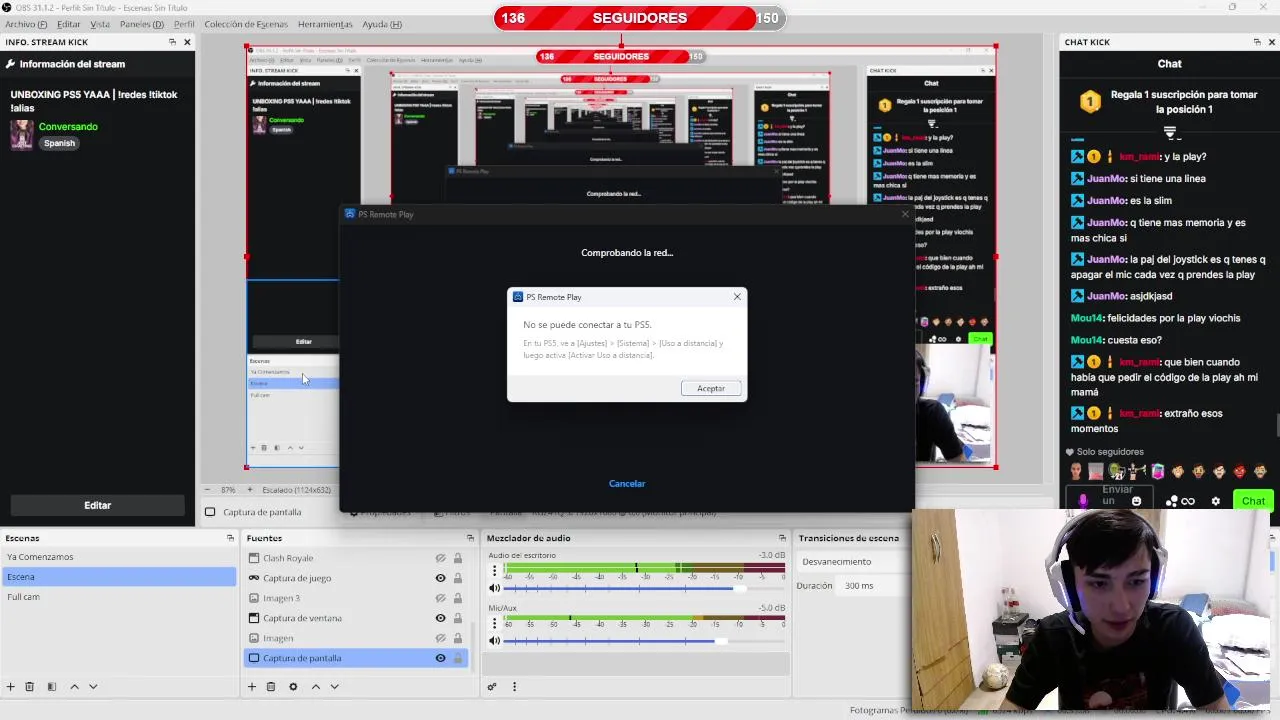The image size is (1280, 720).
Task: Open Mic/Aux options dots
Action: 494,624
